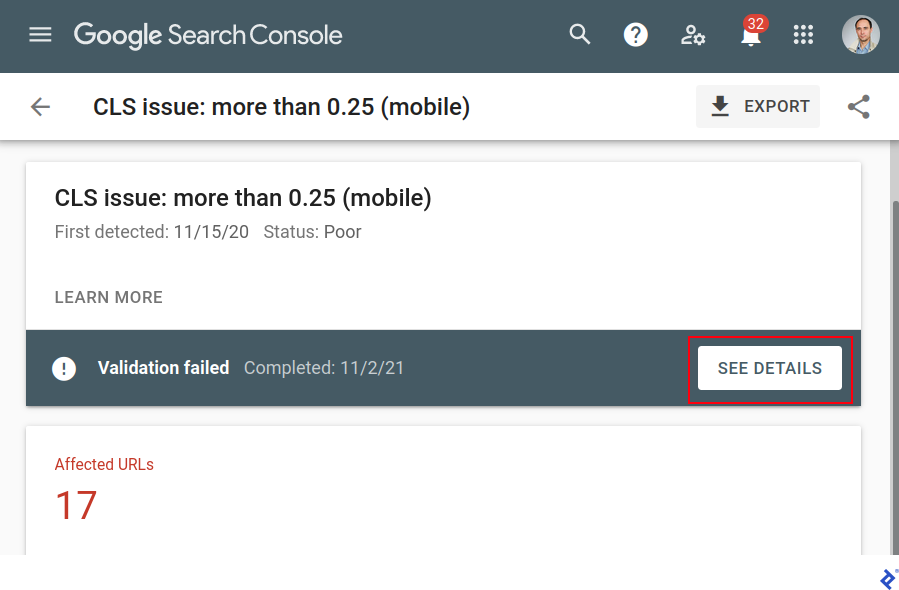
Task: Click the red badge showing 32 notifications
Action: click(757, 22)
